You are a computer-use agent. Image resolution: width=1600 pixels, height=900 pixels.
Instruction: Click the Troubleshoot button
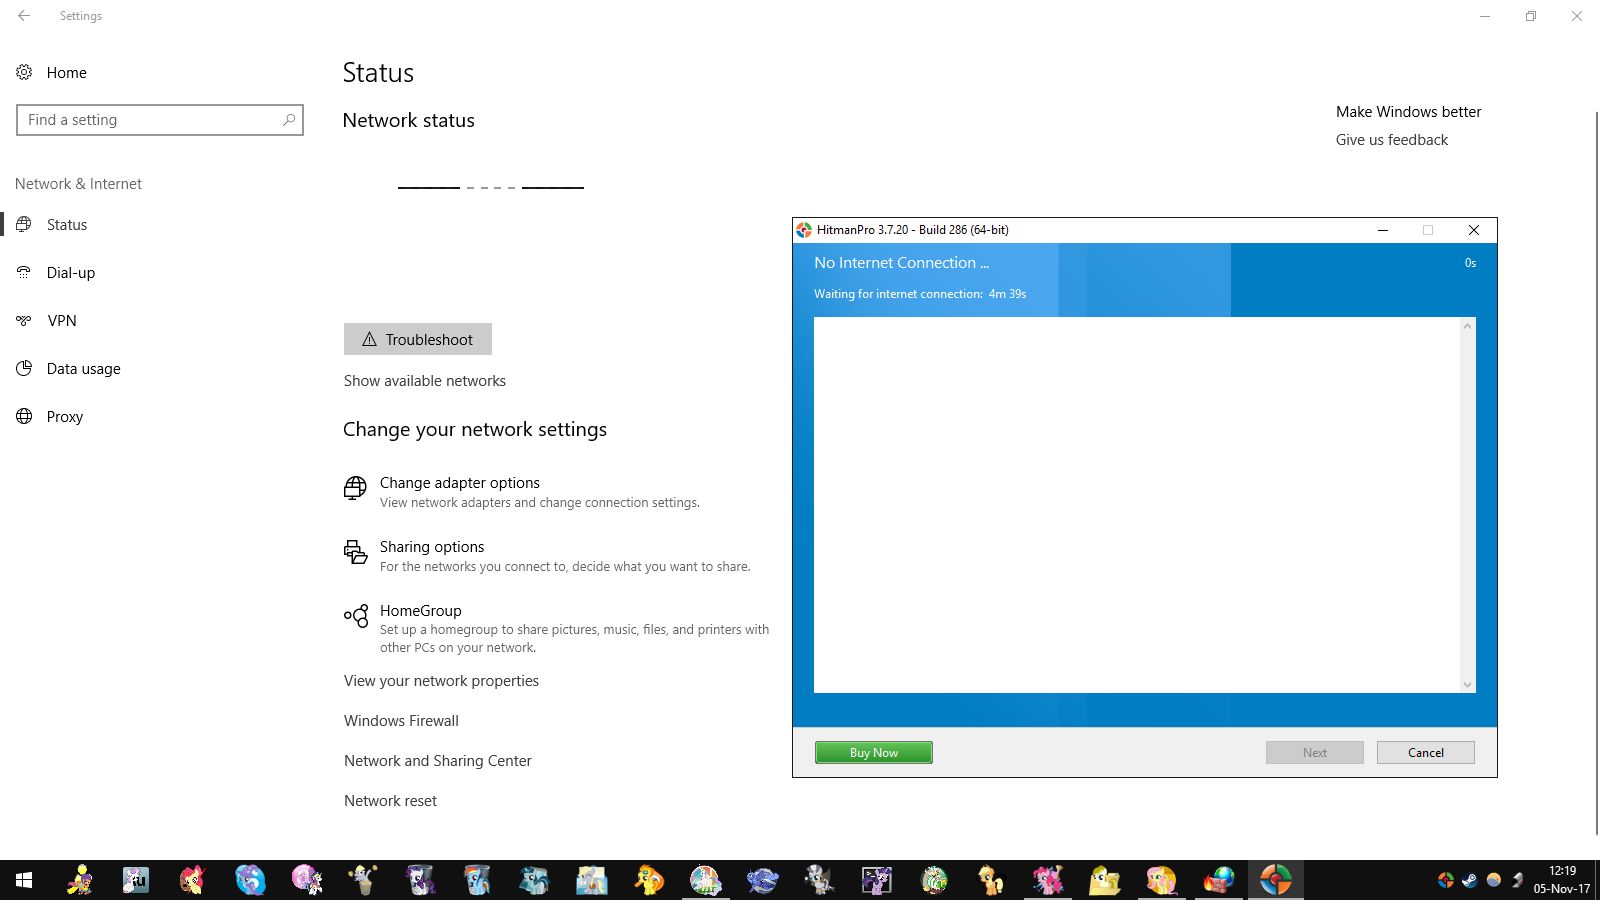tap(418, 339)
